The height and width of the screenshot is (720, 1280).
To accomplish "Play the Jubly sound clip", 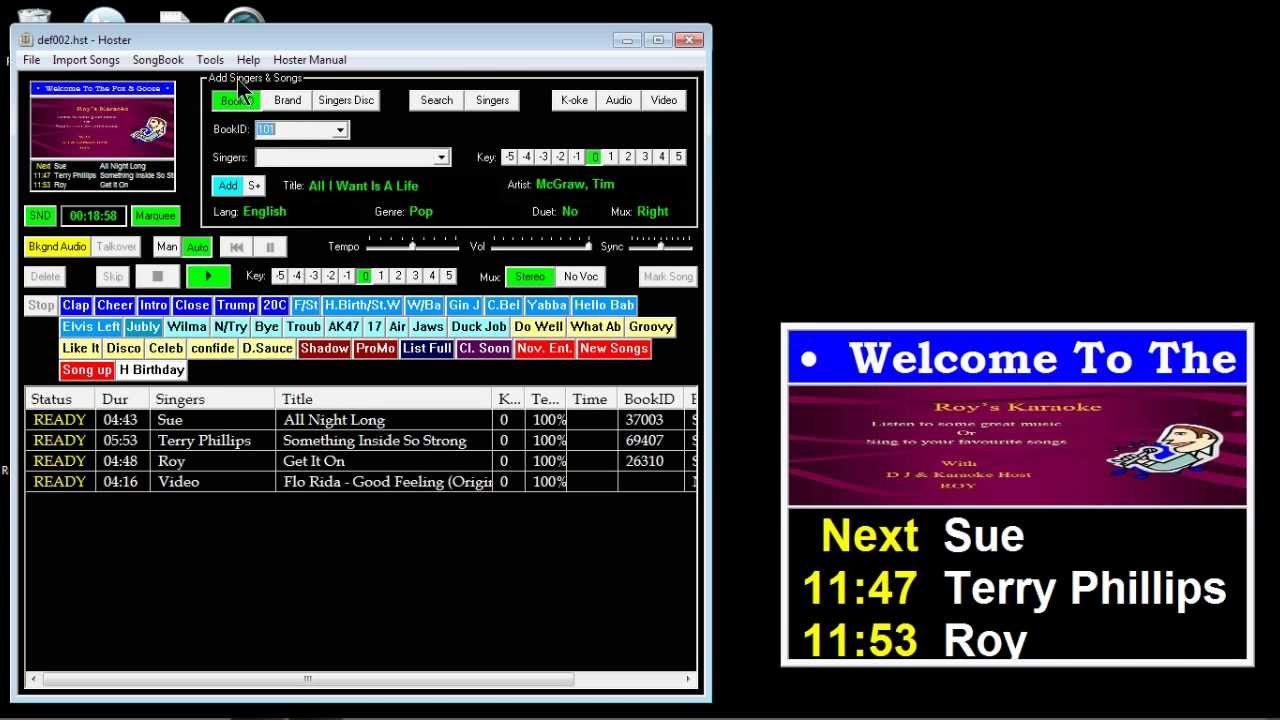I will click(143, 327).
